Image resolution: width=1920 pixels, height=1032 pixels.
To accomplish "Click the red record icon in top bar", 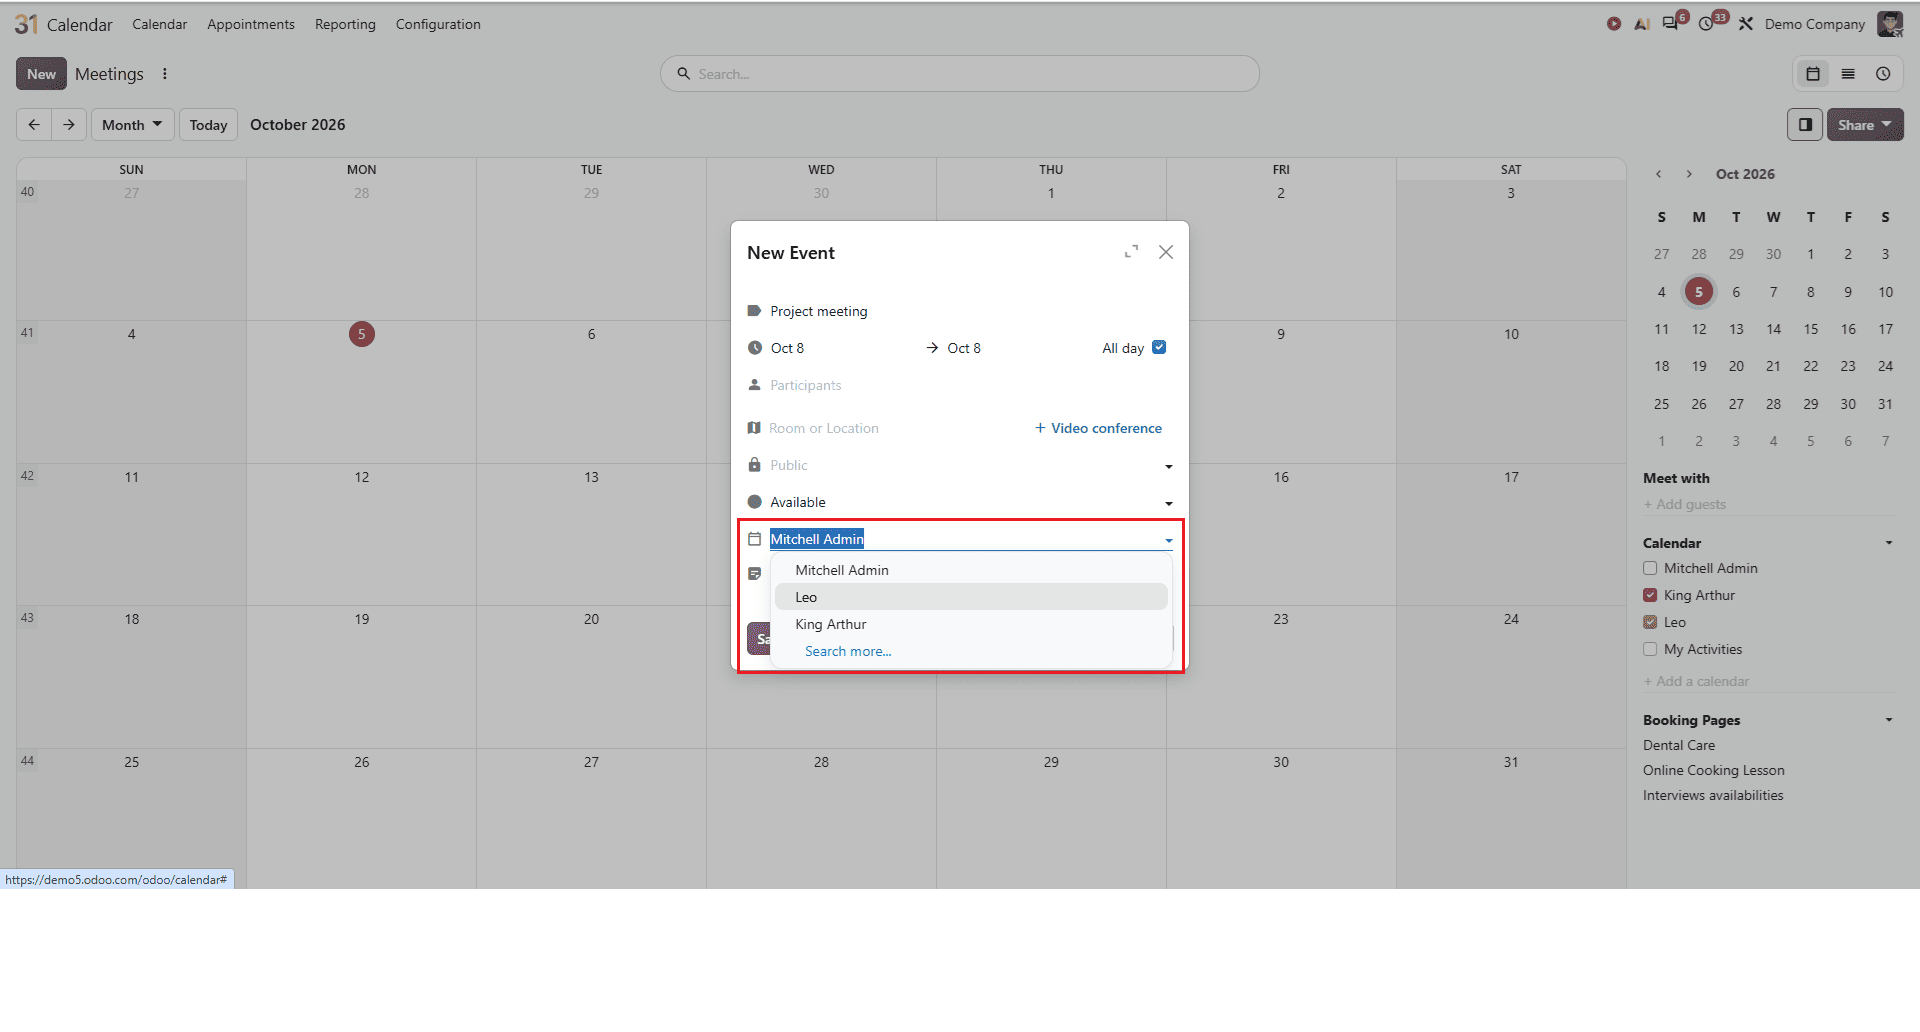I will click(1614, 24).
